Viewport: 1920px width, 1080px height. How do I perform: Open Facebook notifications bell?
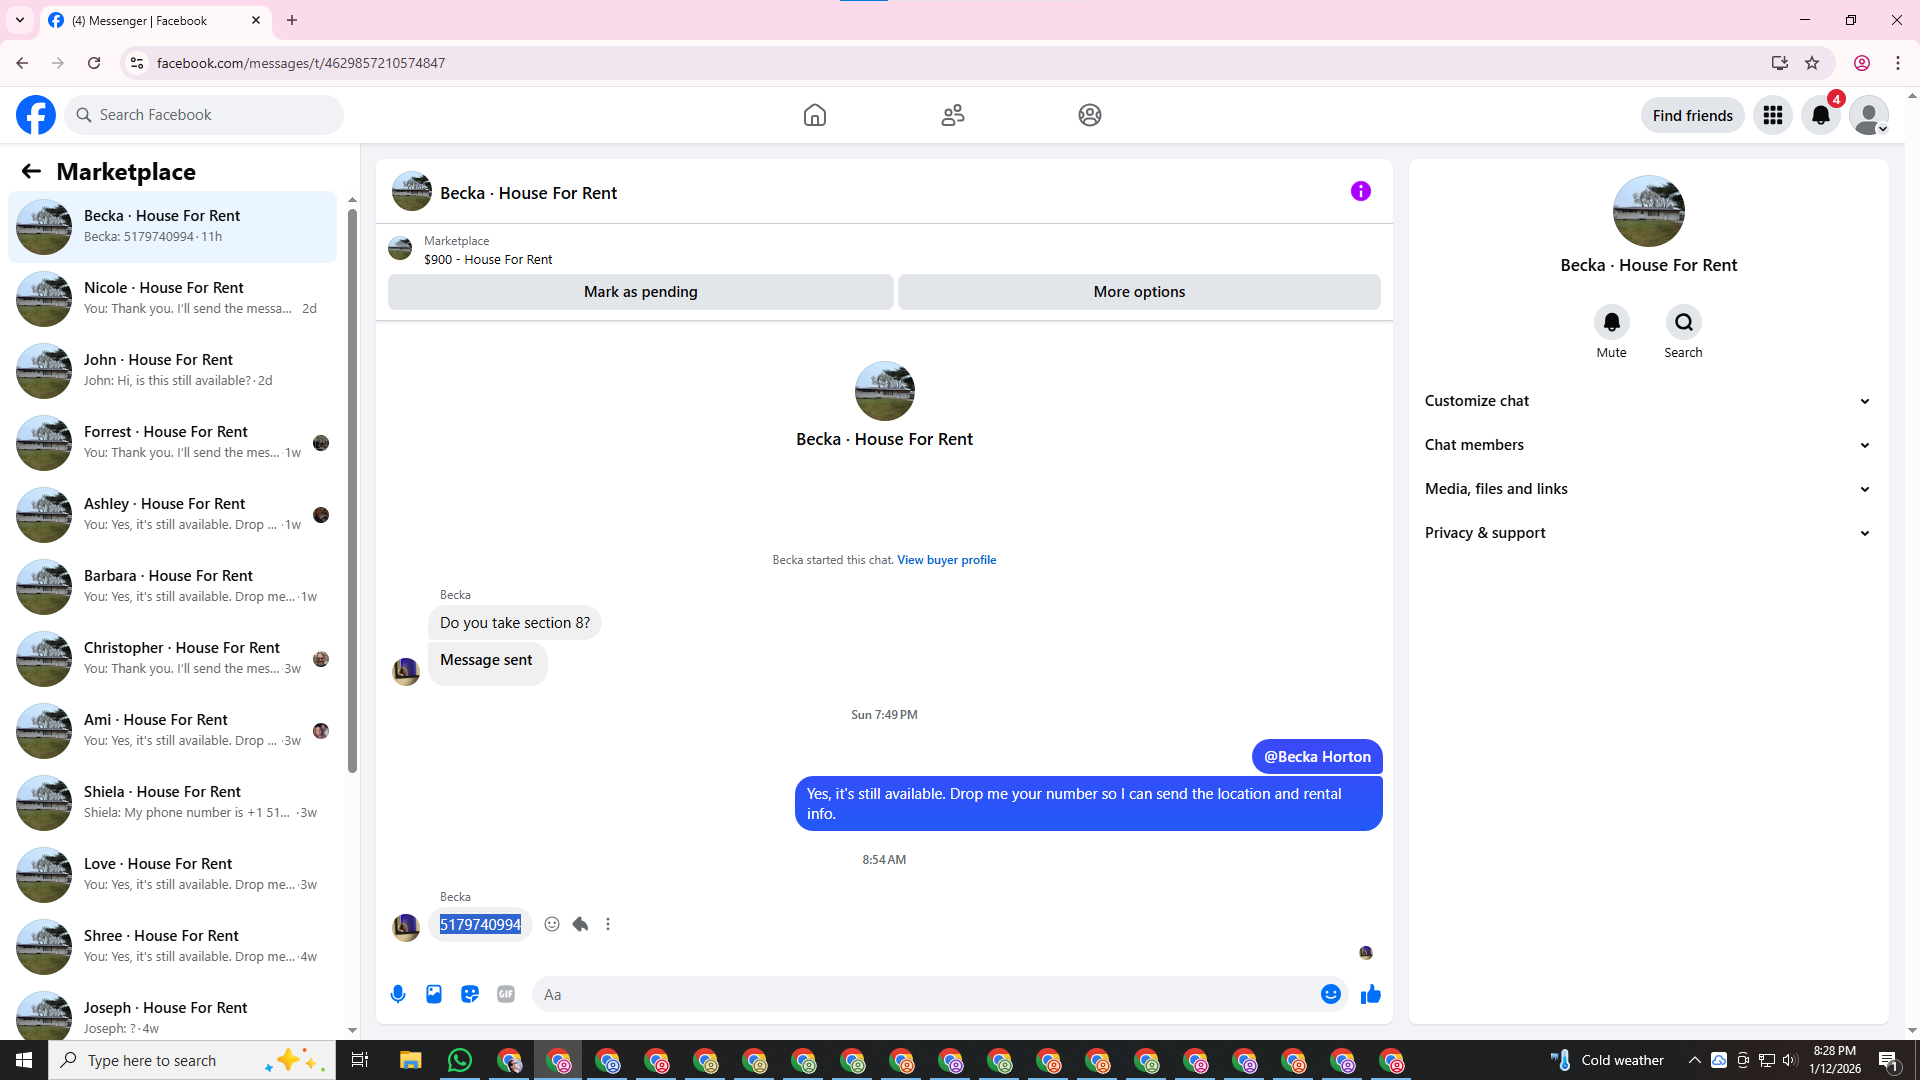[x=1820, y=115]
